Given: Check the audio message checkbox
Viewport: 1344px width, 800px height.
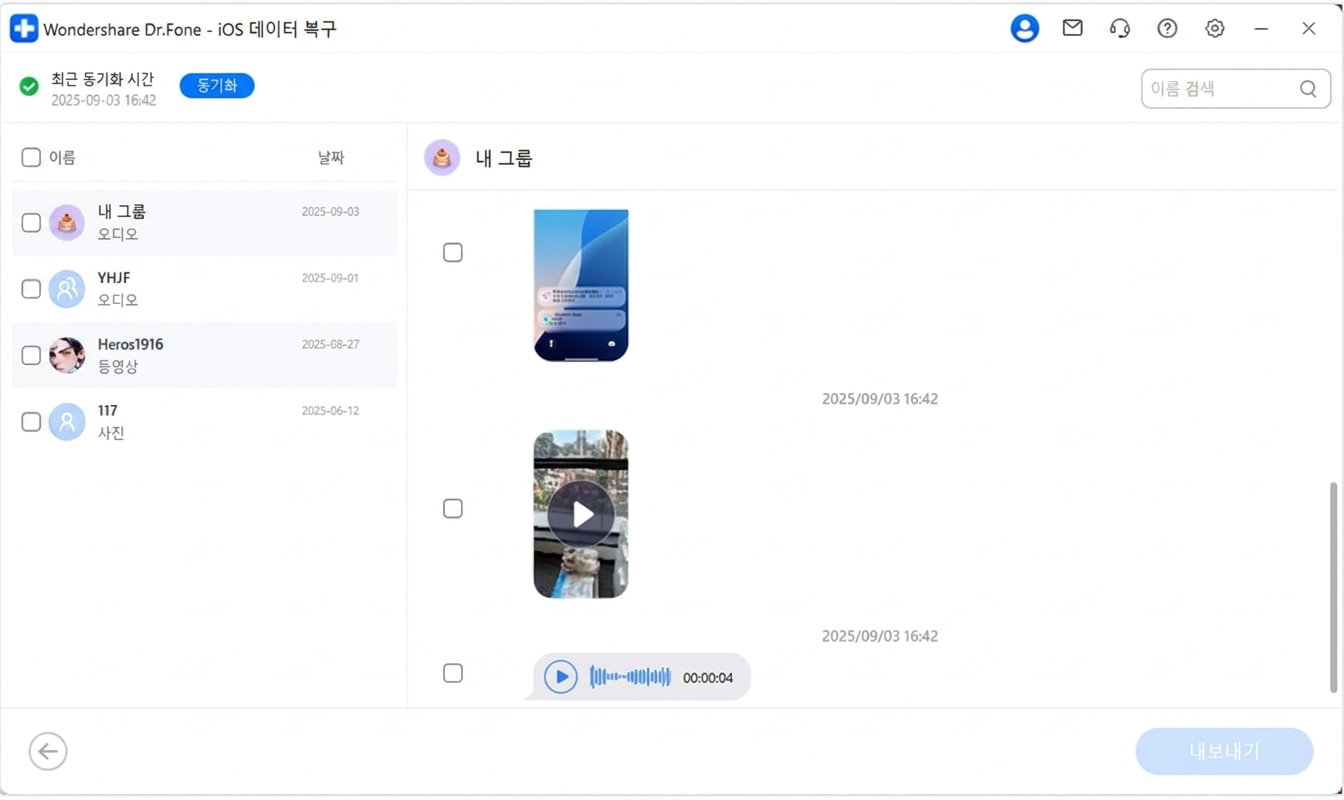Looking at the screenshot, I should 453,673.
